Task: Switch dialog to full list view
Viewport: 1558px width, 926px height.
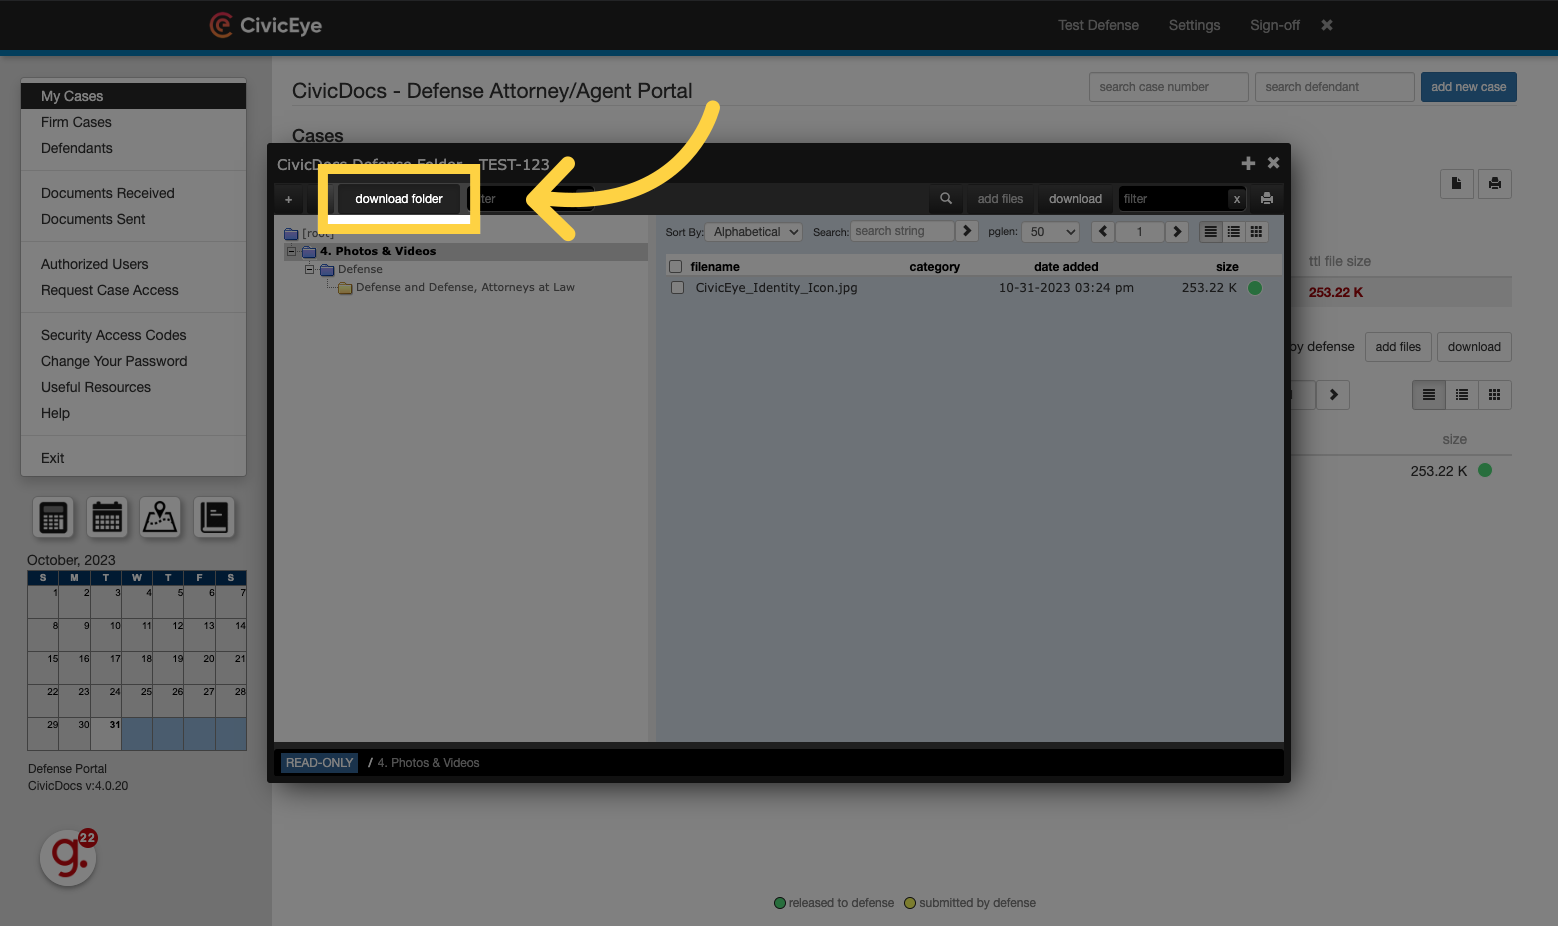Action: (x=1211, y=231)
